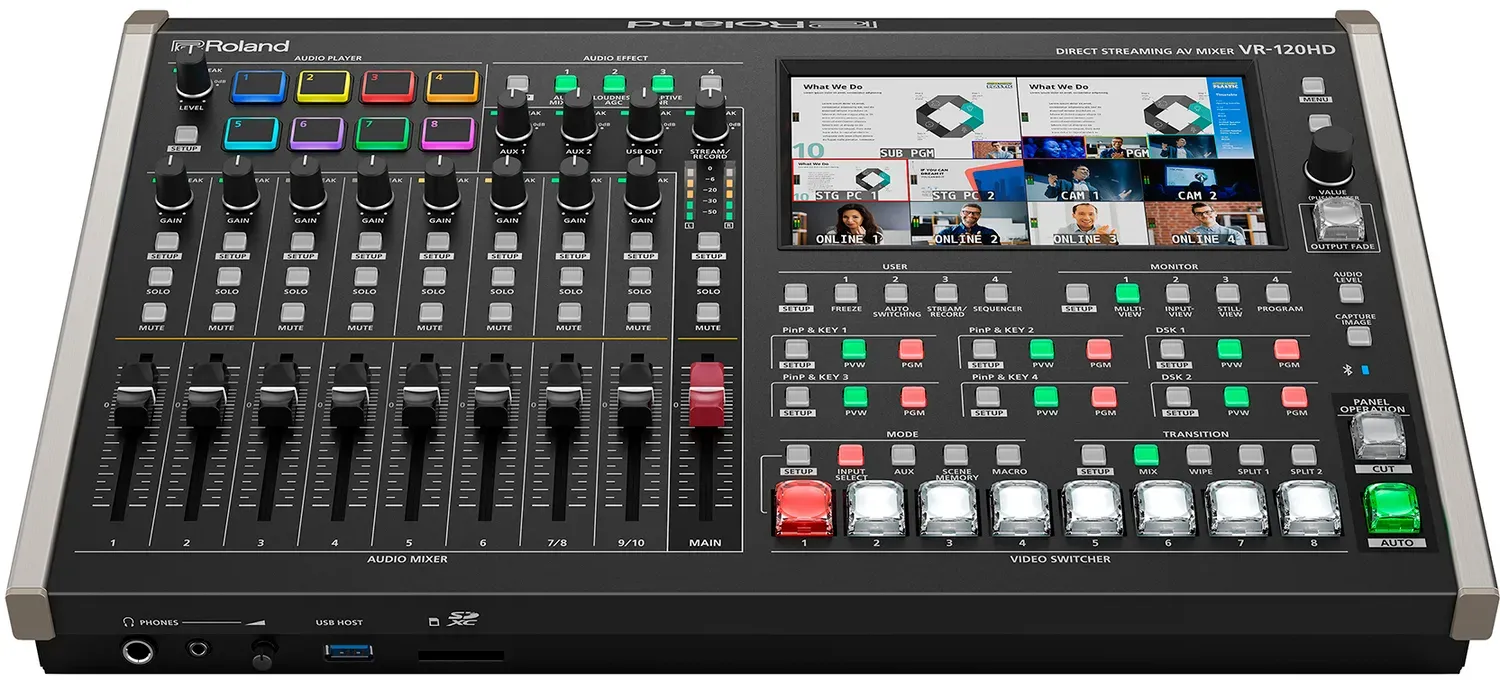Set the monitor to INPUT-VIEW
1500x680 pixels.
[1178, 293]
